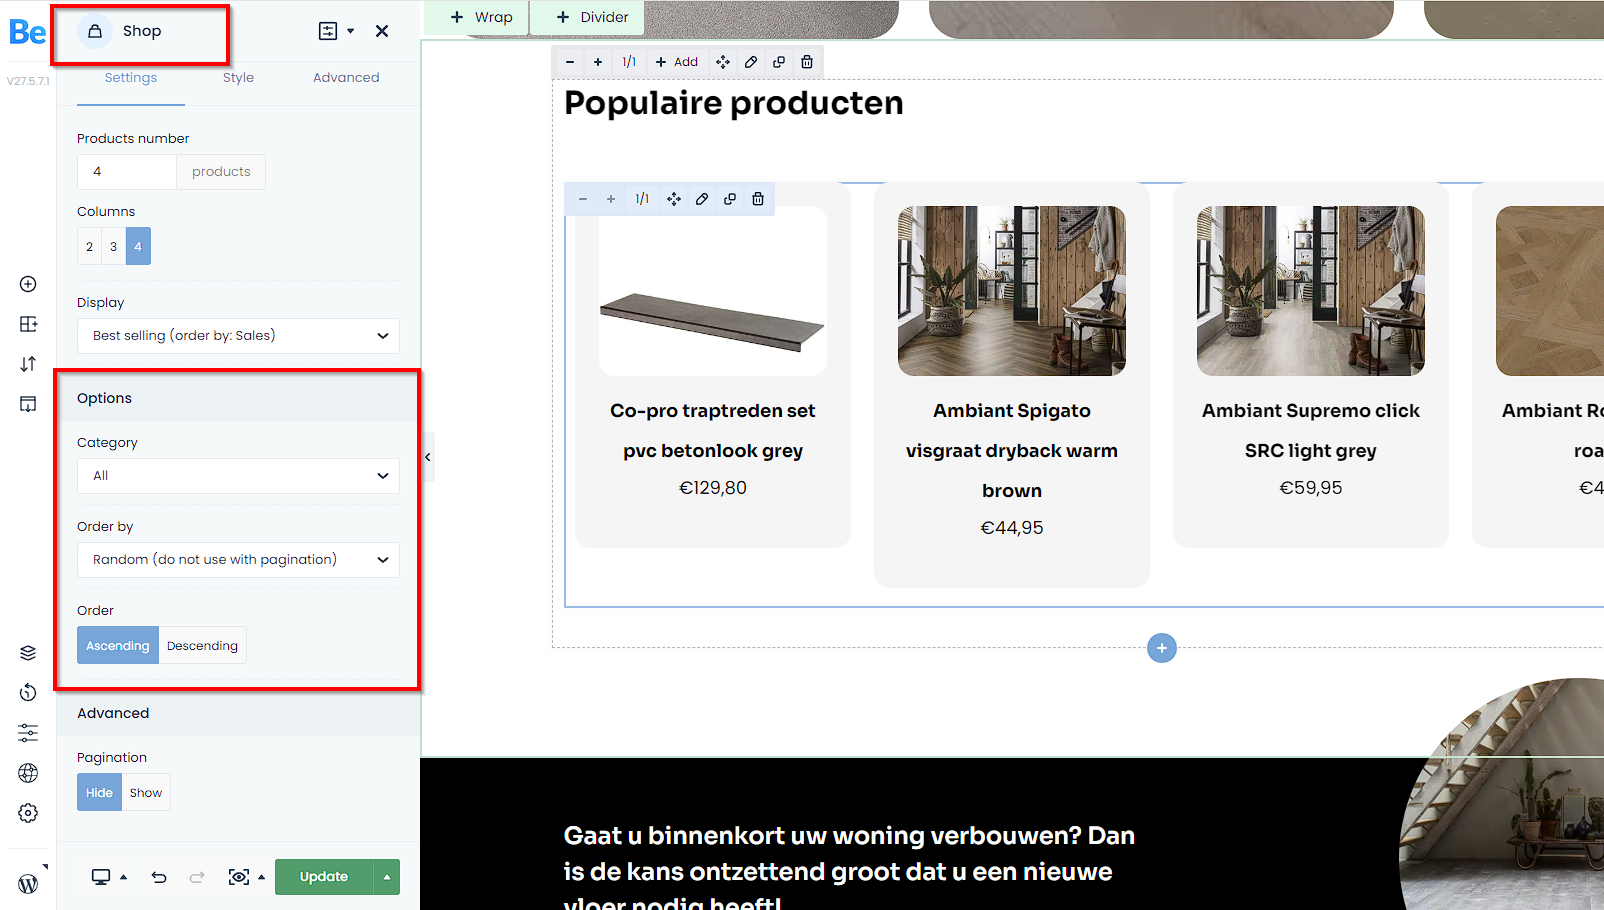The image size is (1604, 910).
Task: Edit the wrap with pencil icon
Action: (x=751, y=62)
